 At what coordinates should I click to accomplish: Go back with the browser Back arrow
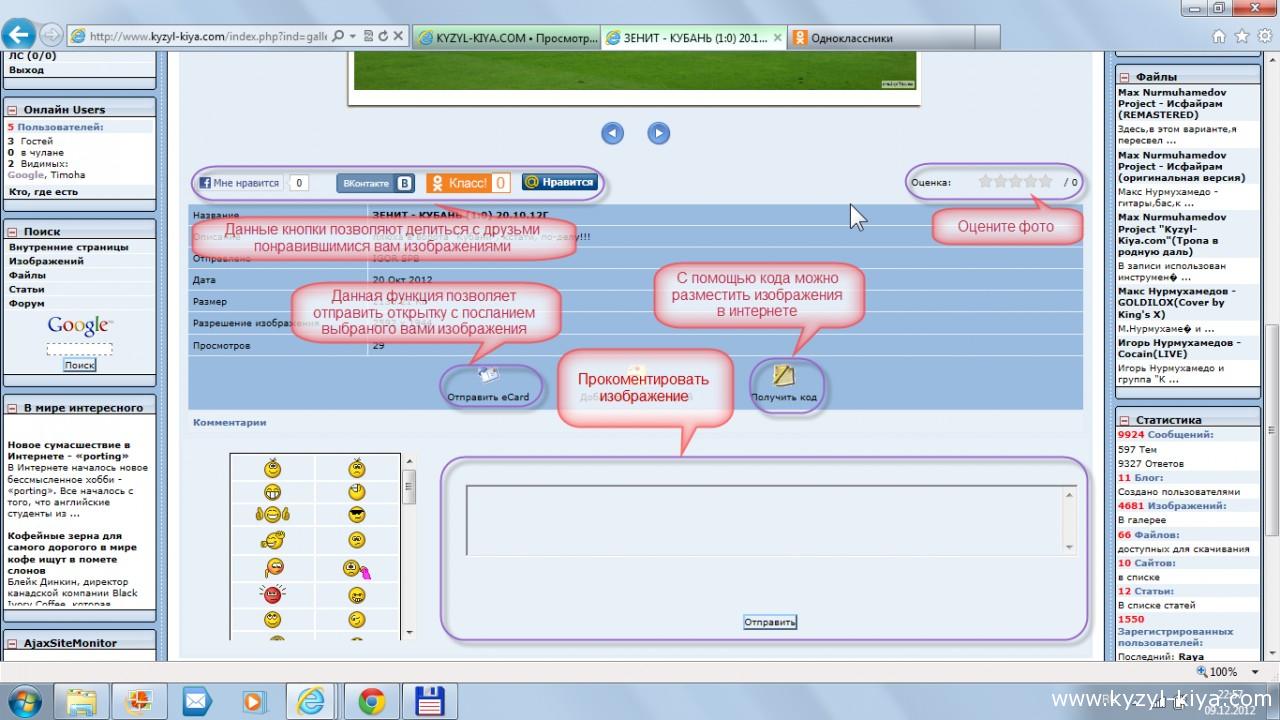(20, 34)
